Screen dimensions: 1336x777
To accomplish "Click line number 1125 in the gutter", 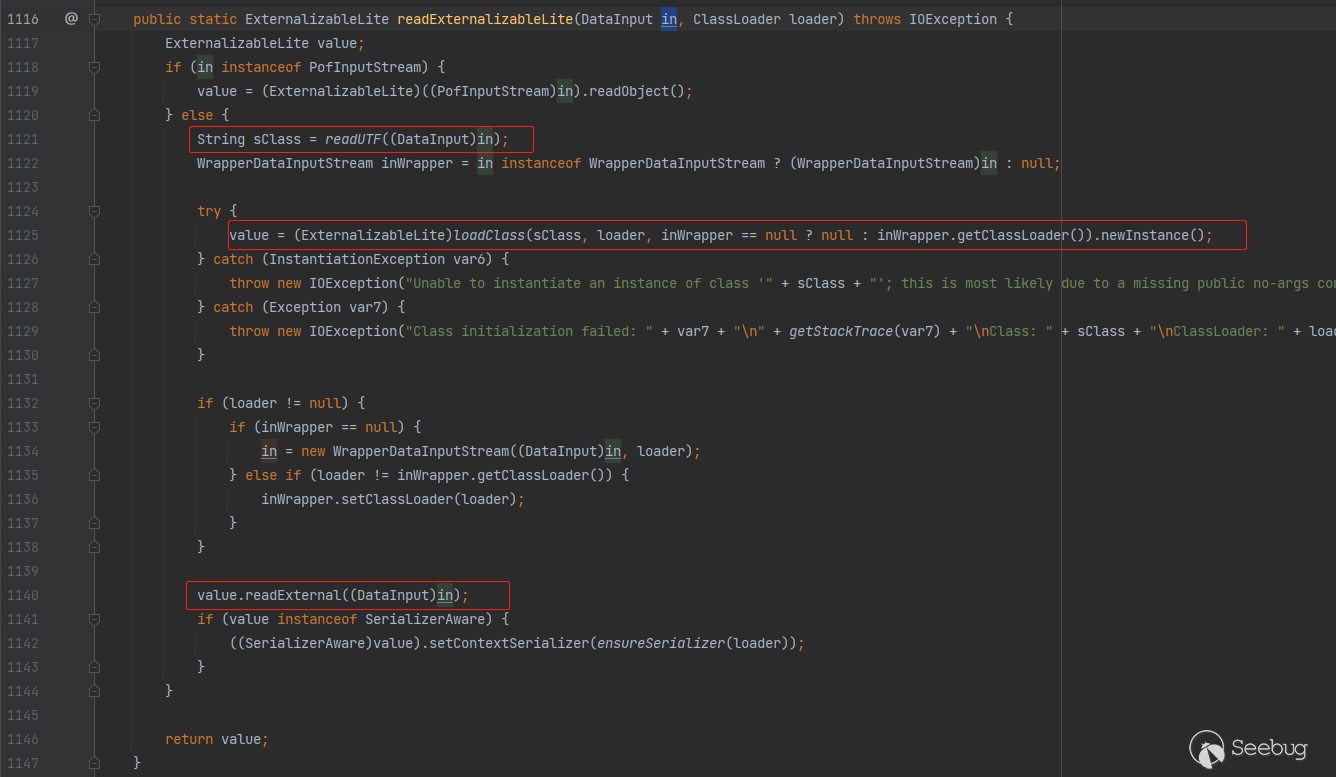I will click(x=22, y=235).
